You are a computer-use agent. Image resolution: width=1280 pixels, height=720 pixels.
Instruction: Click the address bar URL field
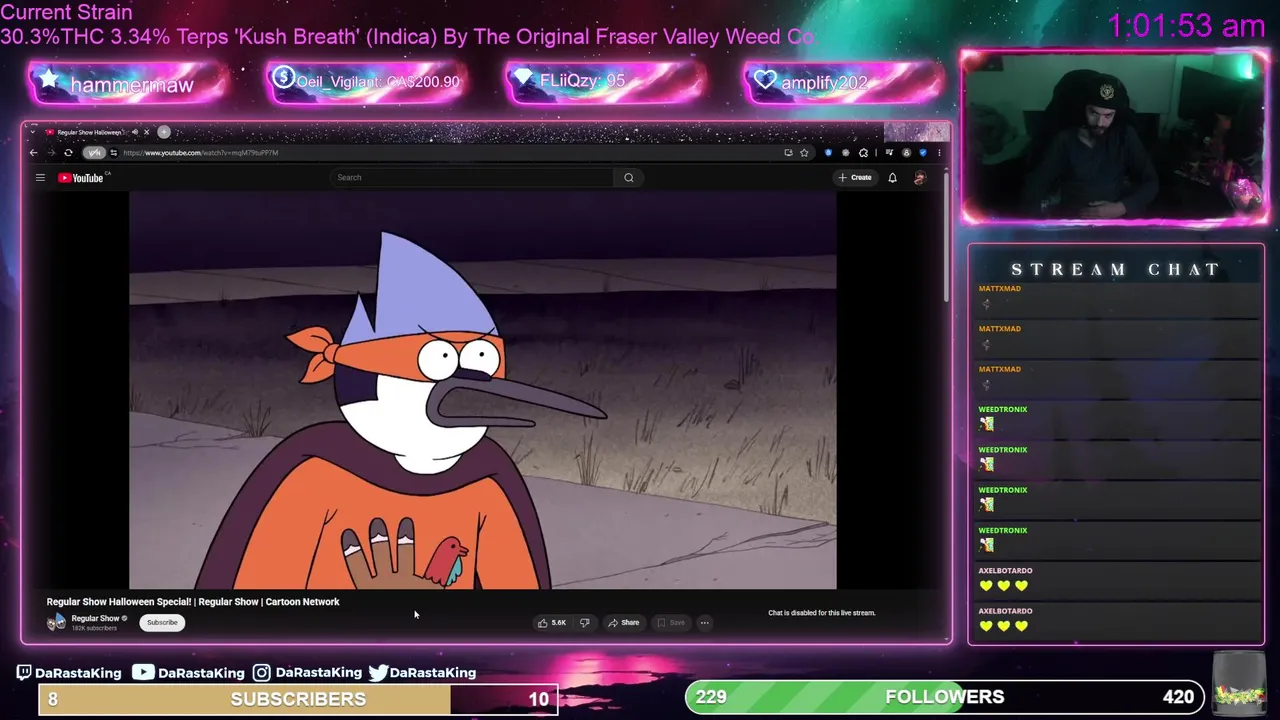(450, 153)
